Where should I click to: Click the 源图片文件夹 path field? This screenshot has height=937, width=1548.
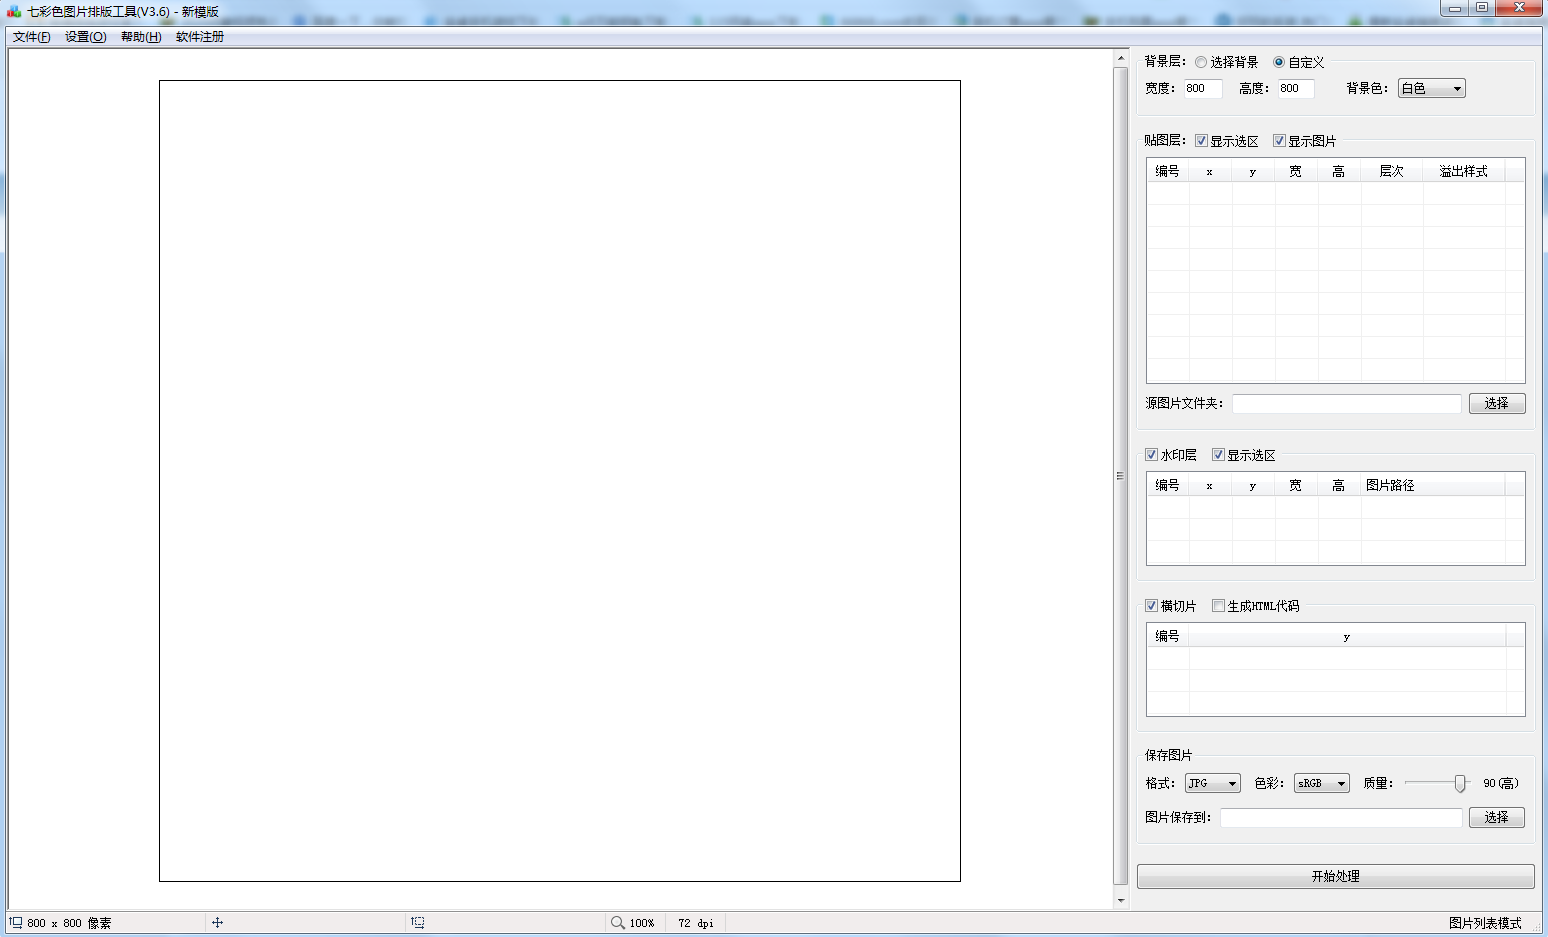[1346, 403]
